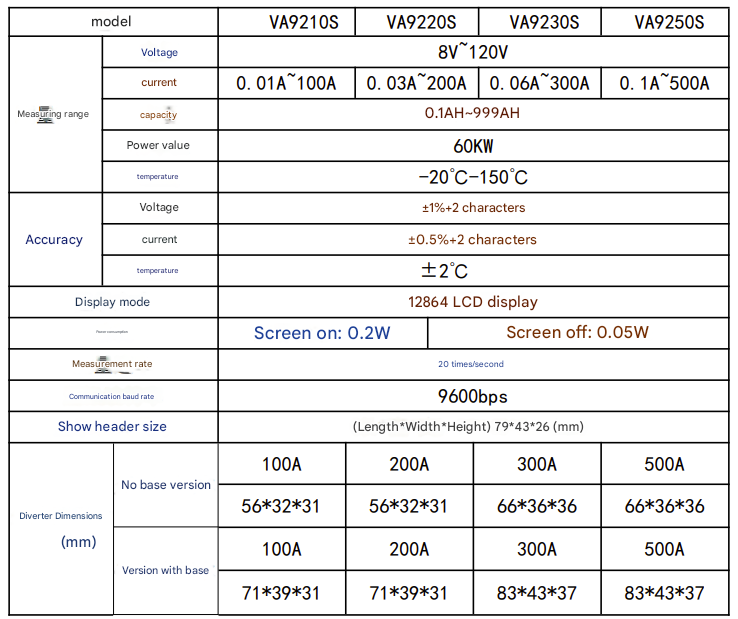This screenshot has height=619, width=738.
Task: Click the 'model' header label
Action: (x=111, y=22)
